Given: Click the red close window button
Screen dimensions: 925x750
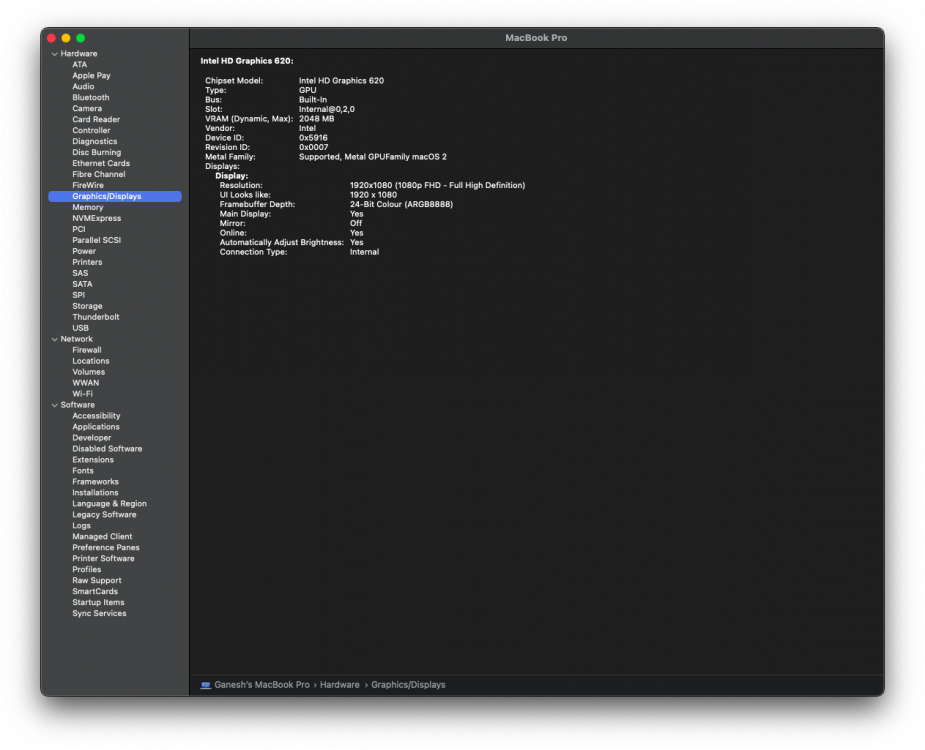Looking at the screenshot, I should [x=51, y=38].
